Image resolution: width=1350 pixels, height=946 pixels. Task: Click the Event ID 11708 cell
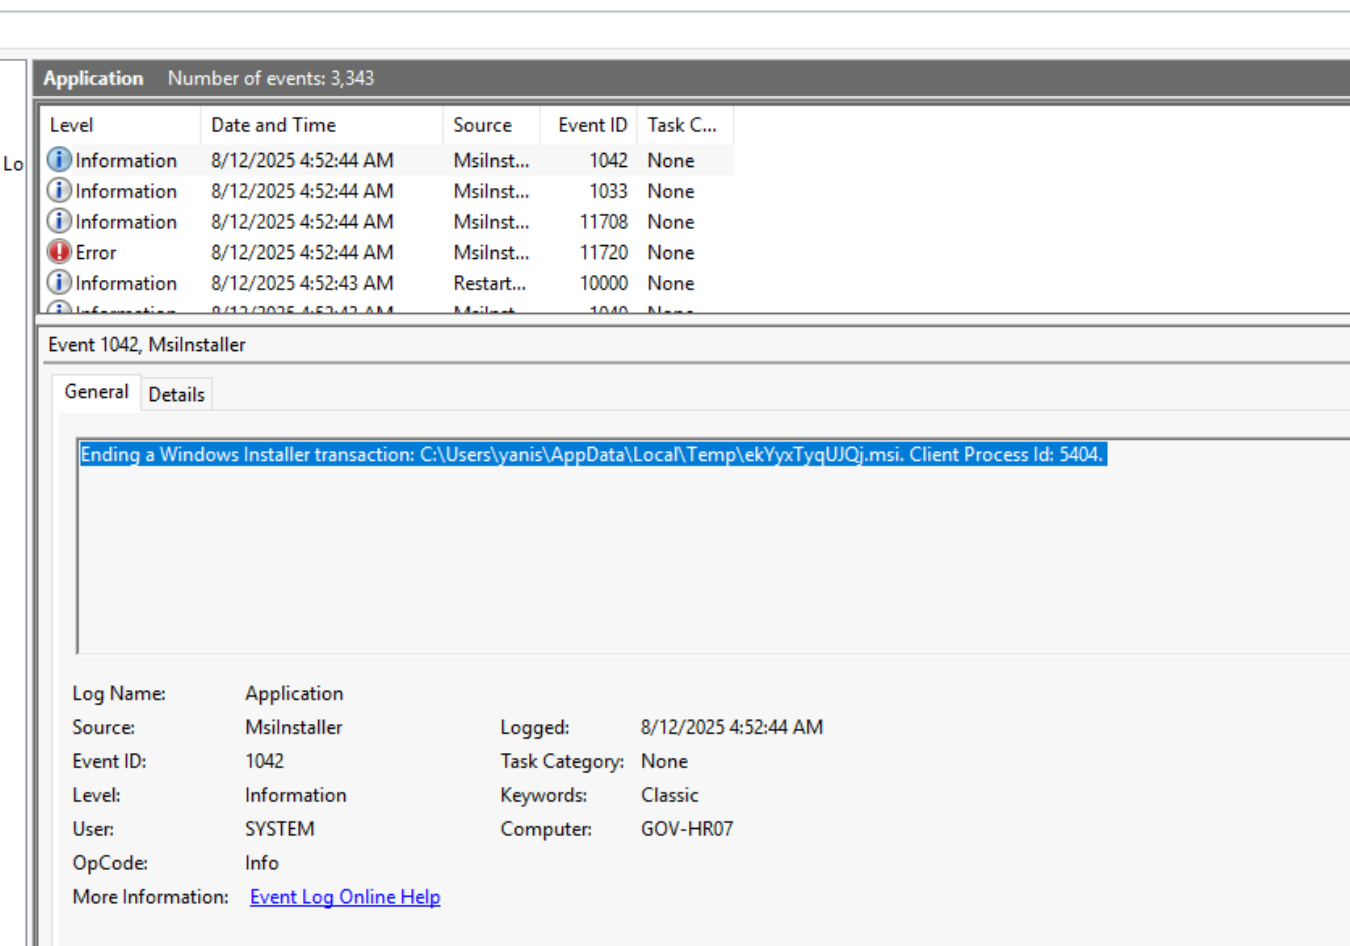604,222
